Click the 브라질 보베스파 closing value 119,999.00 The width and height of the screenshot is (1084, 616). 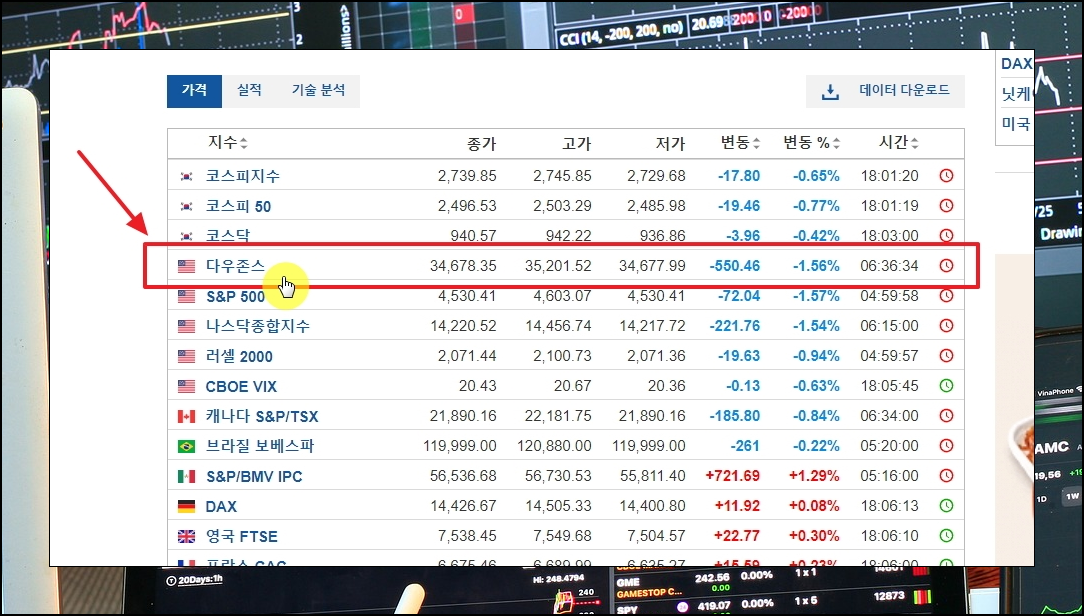pos(460,447)
